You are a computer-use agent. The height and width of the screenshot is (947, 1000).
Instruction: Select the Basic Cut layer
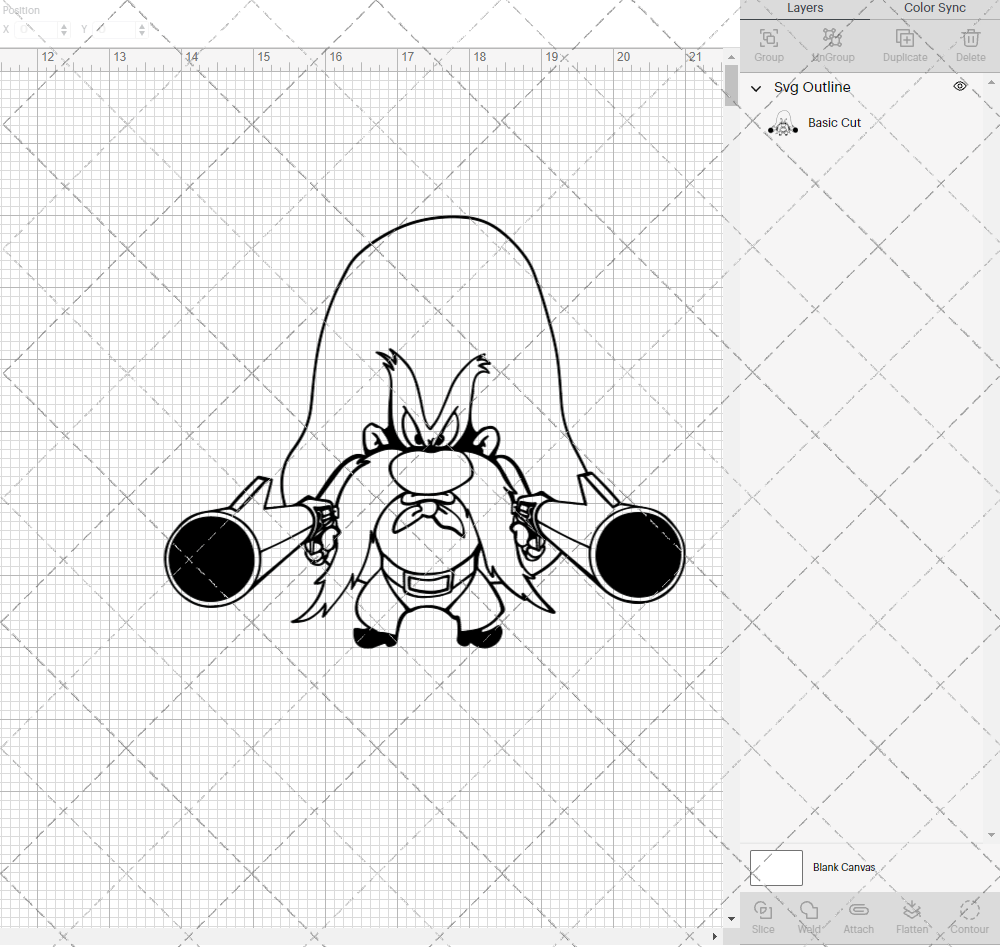click(834, 122)
